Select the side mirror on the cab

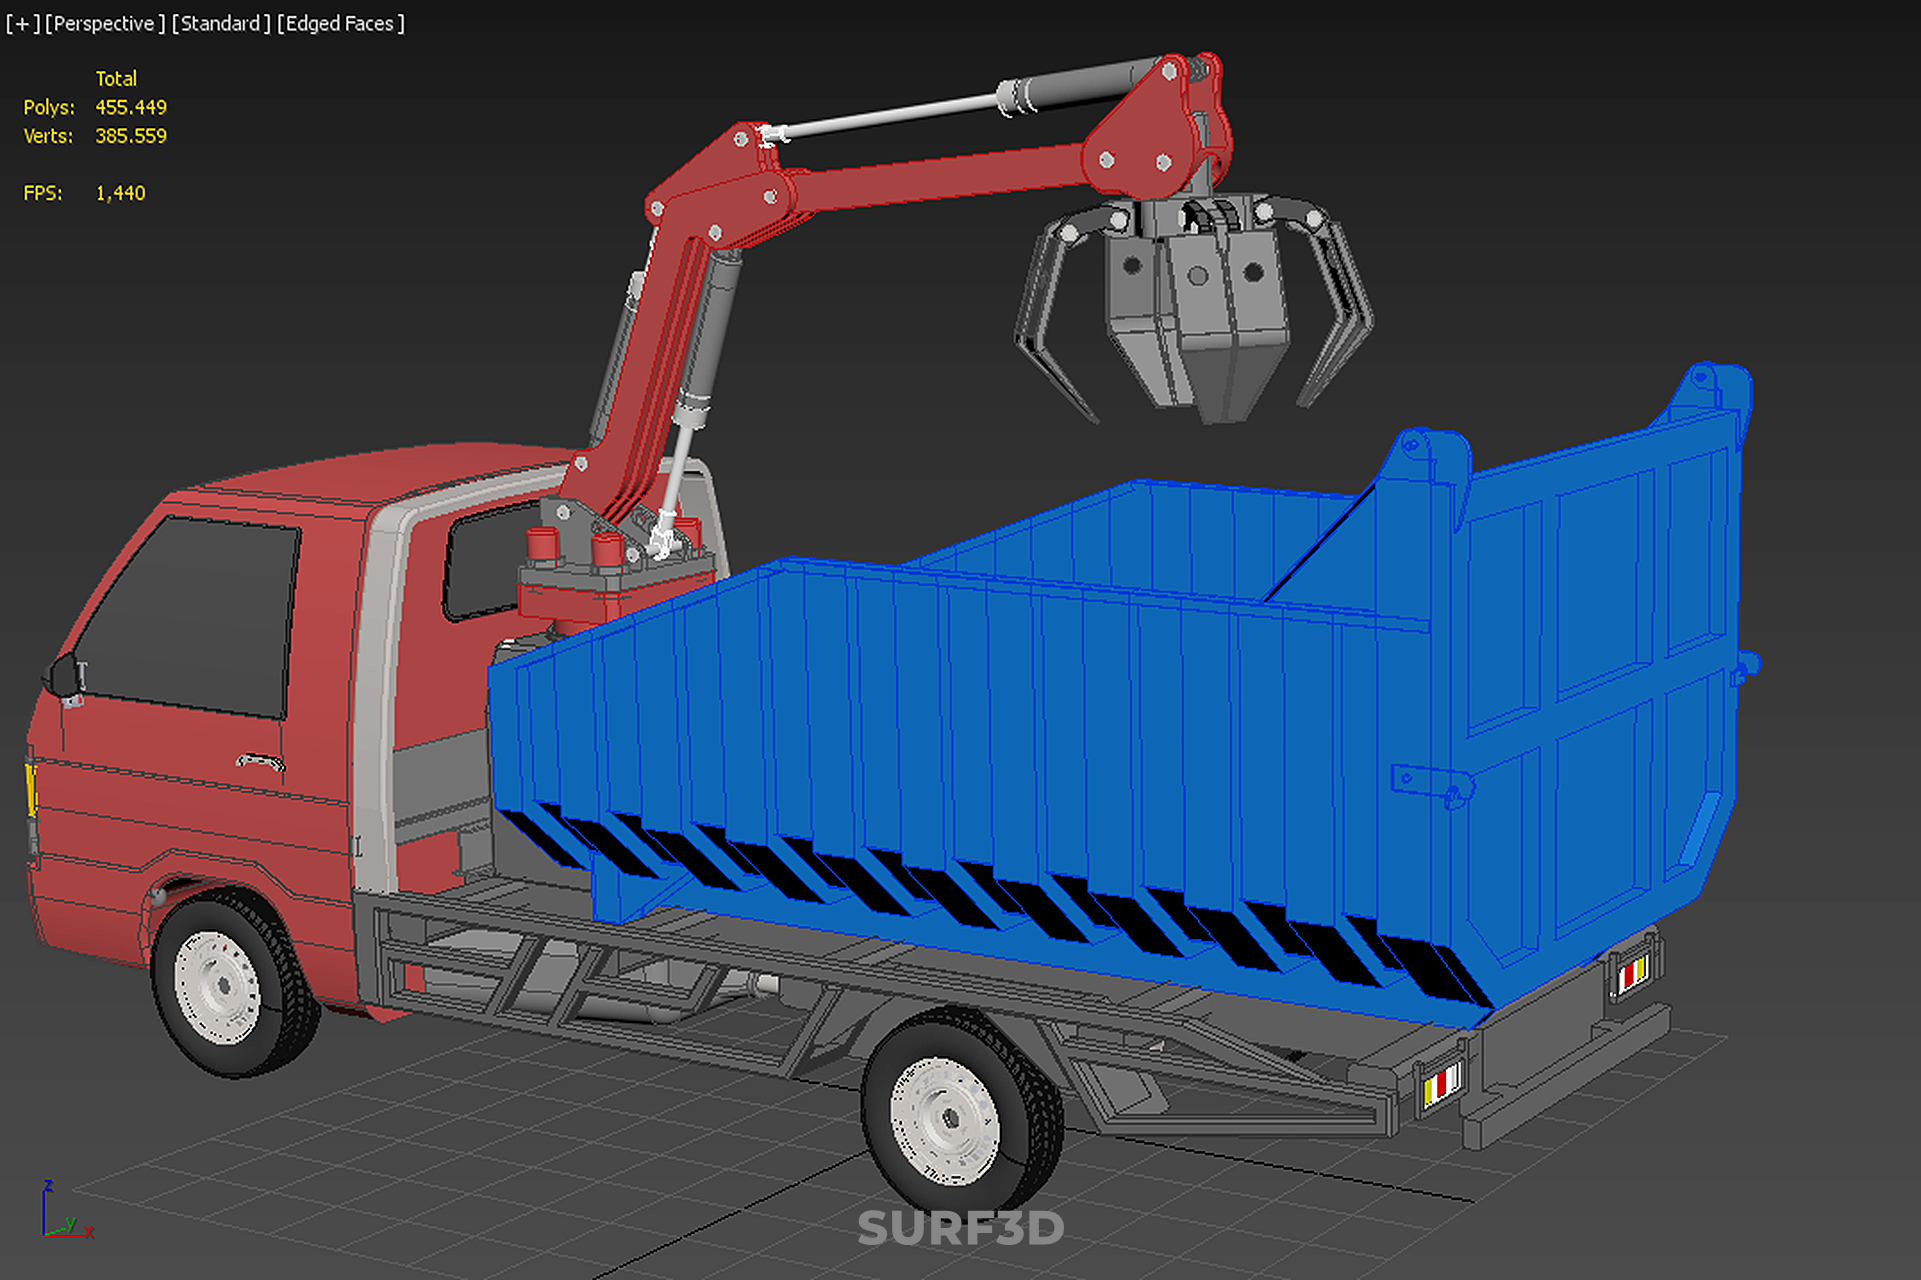point(62,677)
